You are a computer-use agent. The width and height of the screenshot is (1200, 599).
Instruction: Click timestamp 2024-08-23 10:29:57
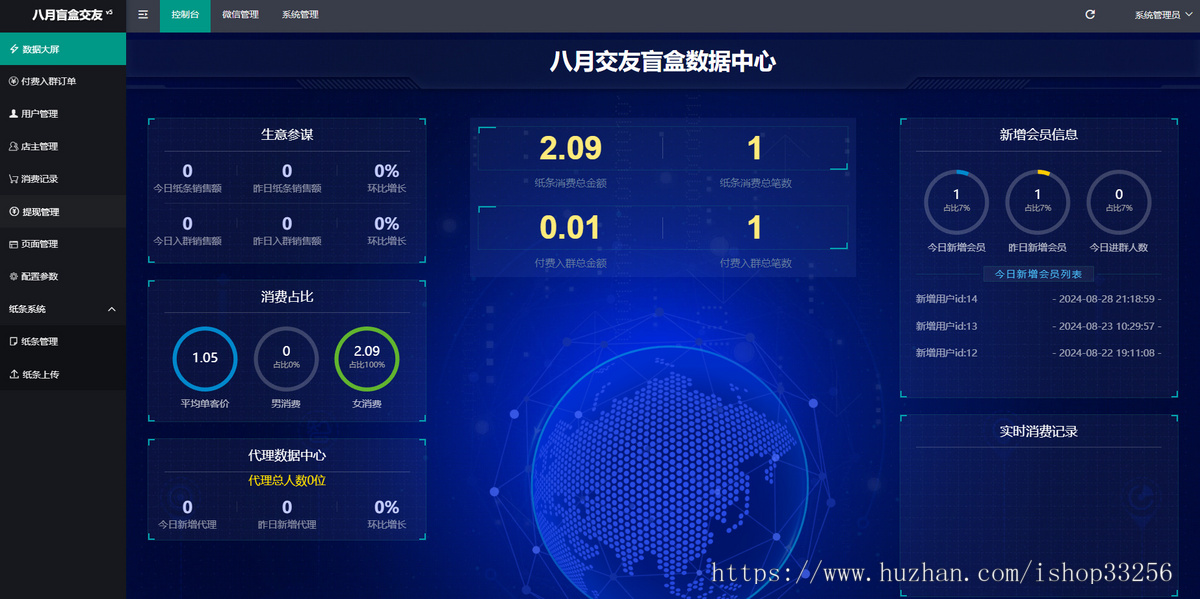(x=1107, y=326)
